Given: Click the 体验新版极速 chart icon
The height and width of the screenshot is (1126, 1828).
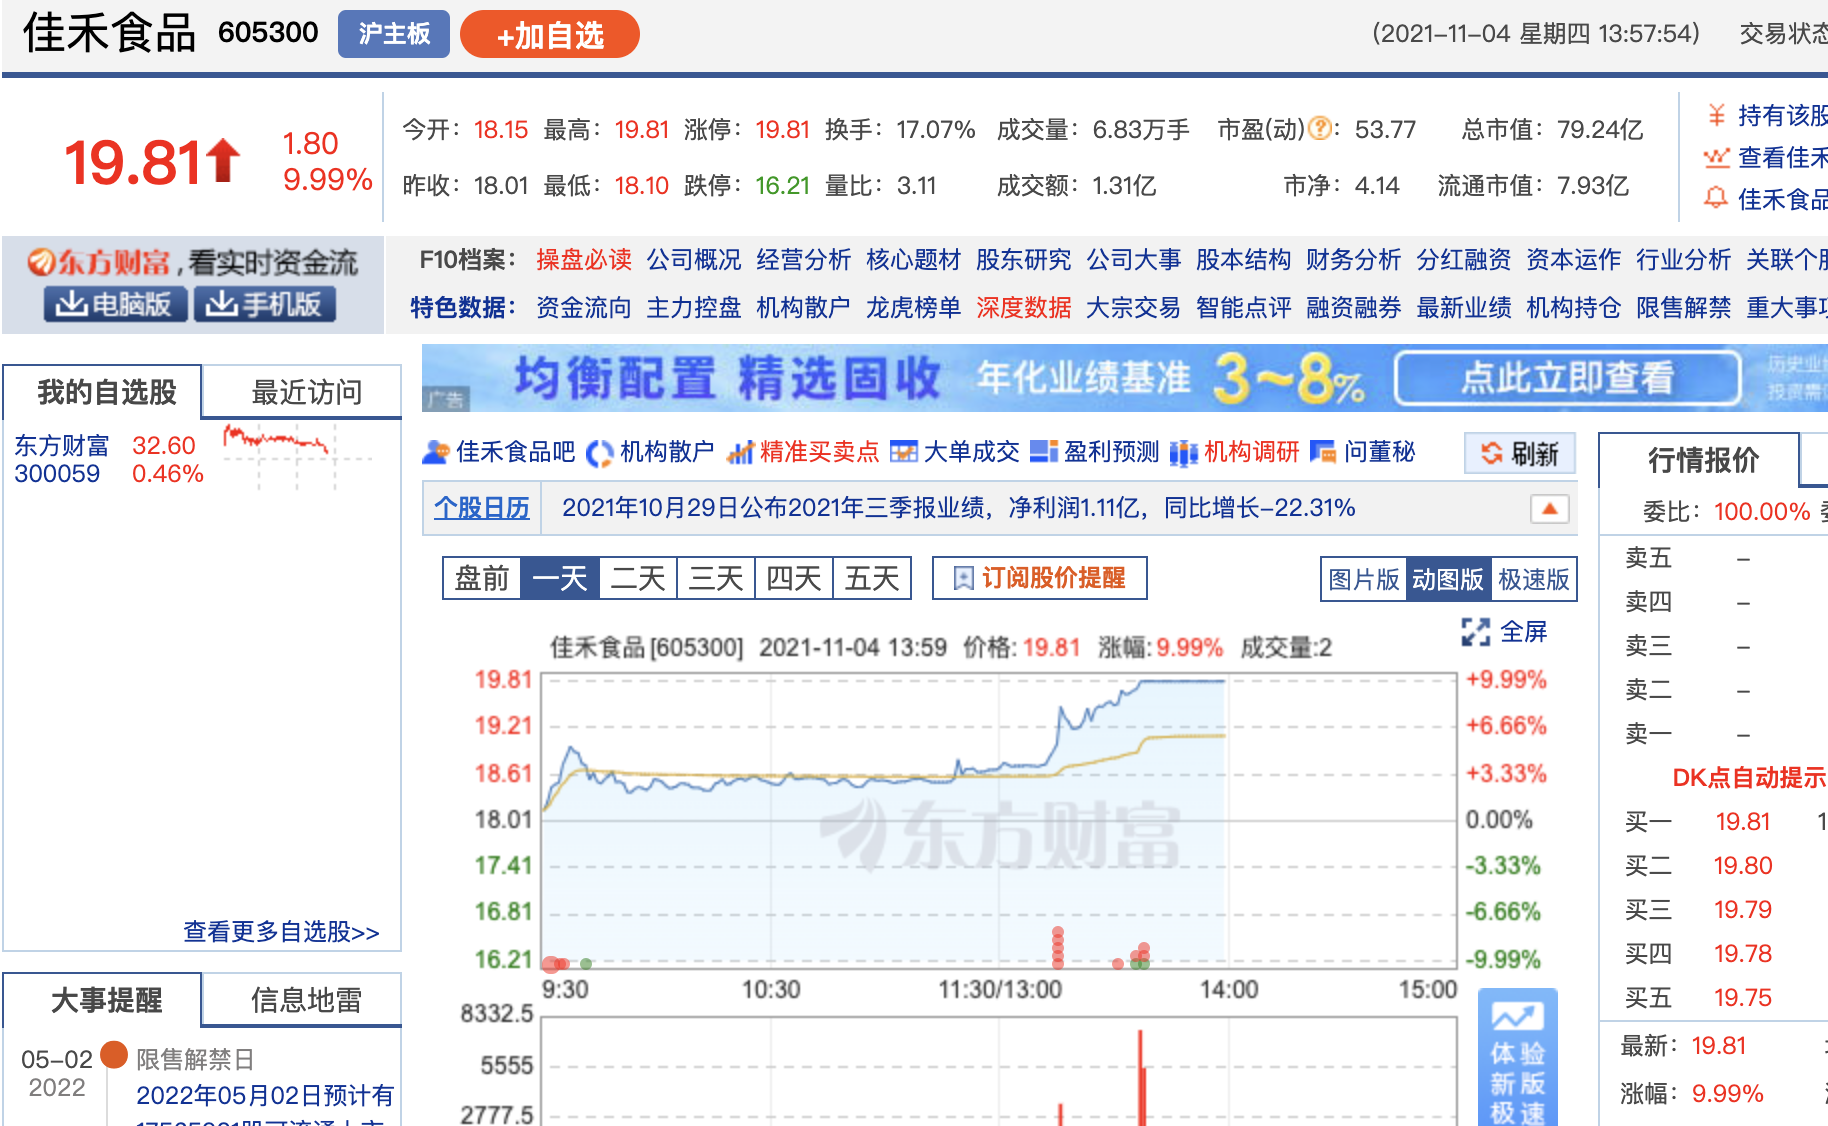Looking at the screenshot, I should click(x=1518, y=1017).
